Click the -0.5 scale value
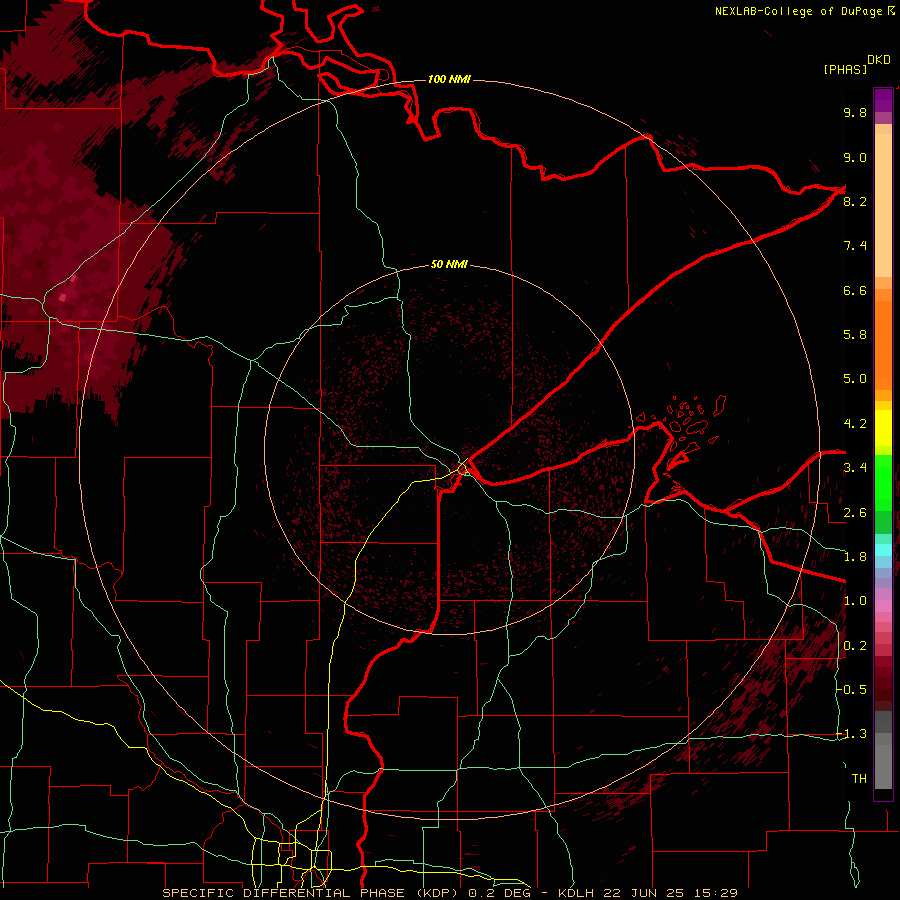This screenshot has width=900, height=900. point(852,690)
